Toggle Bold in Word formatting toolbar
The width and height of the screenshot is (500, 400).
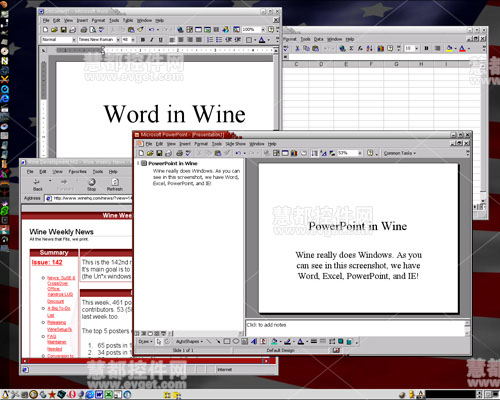pos(143,40)
